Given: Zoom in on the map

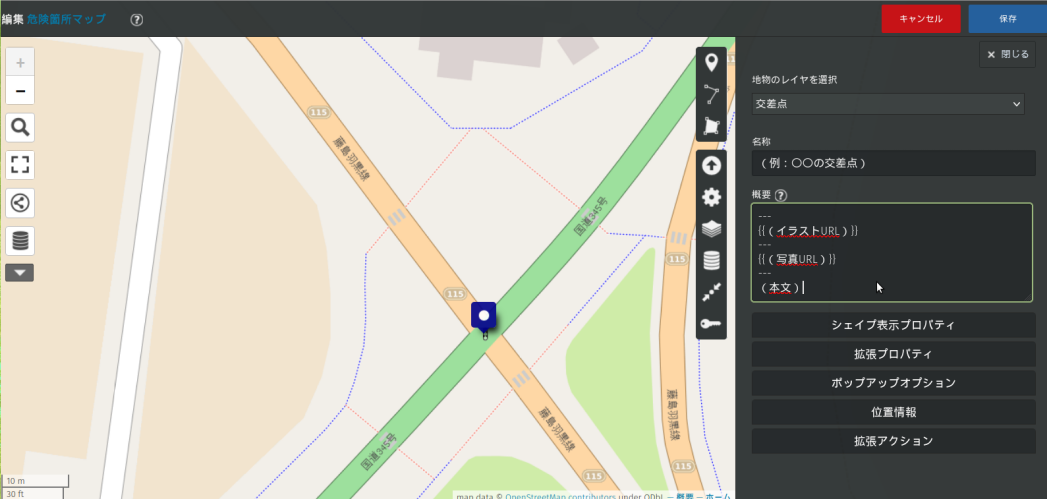Looking at the screenshot, I should tap(20, 62).
